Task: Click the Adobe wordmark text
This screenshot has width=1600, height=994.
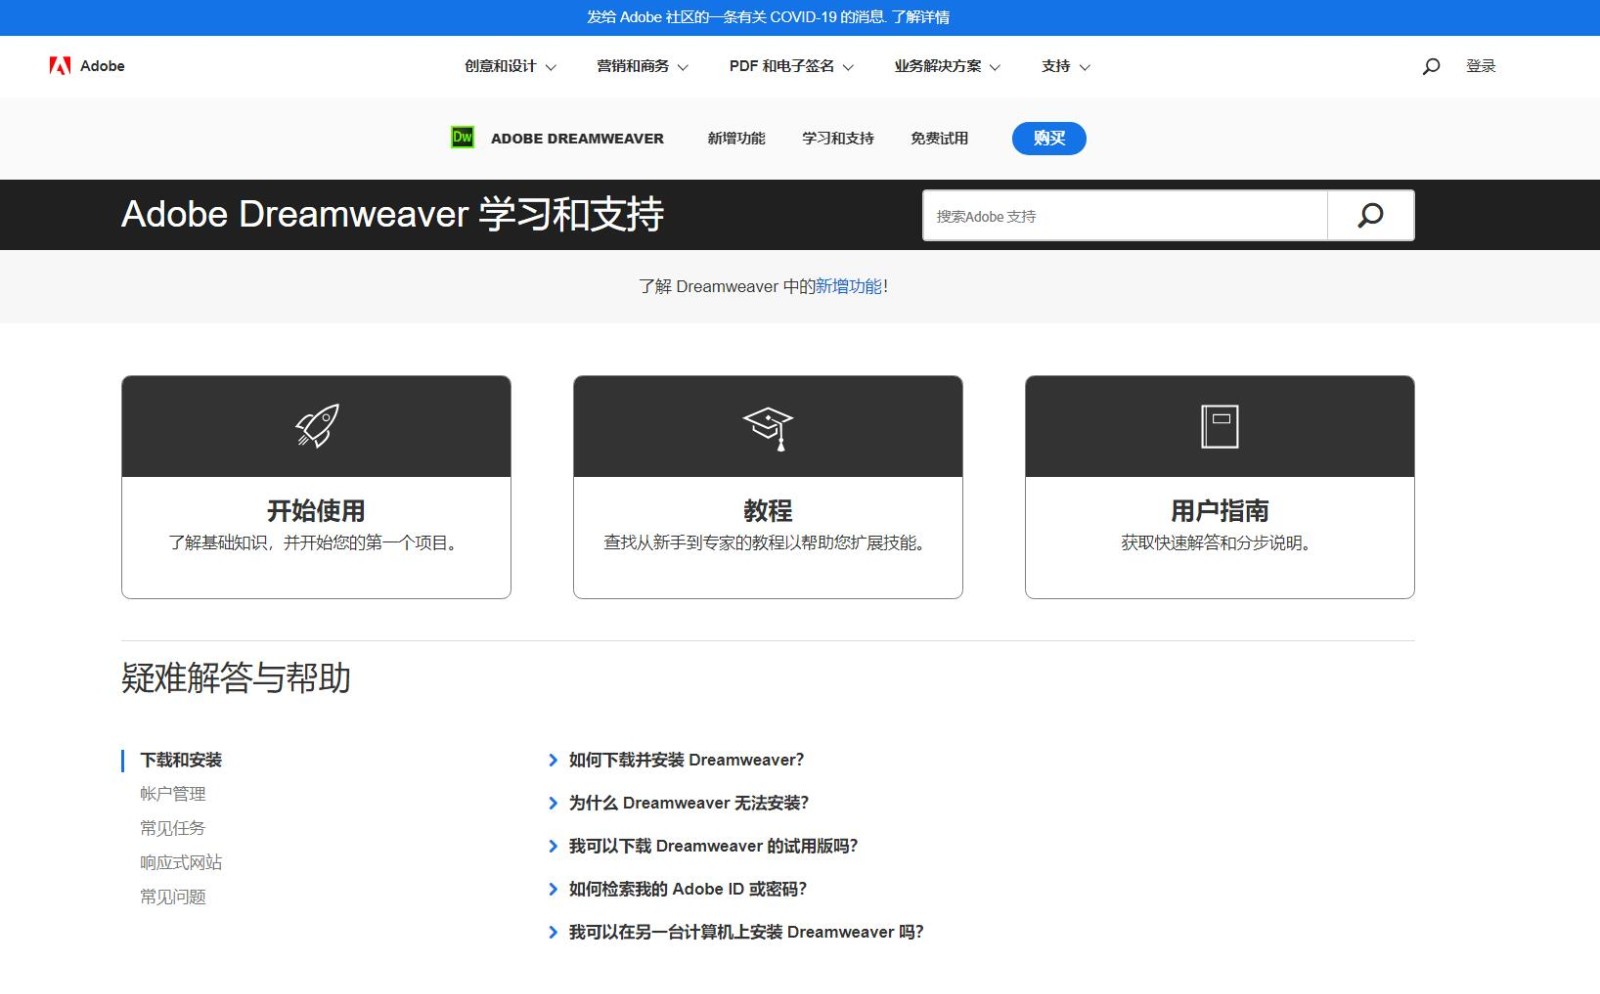Action: (102, 66)
